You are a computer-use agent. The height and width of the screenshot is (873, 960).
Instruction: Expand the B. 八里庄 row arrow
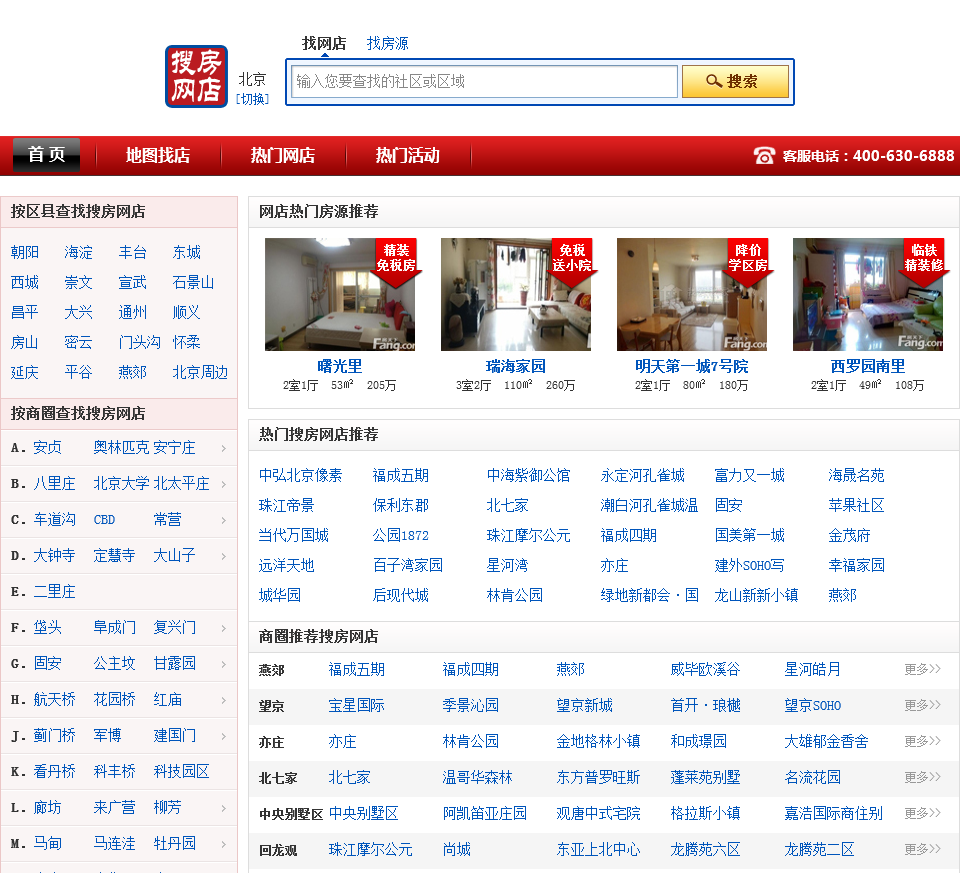pos(224,484)
